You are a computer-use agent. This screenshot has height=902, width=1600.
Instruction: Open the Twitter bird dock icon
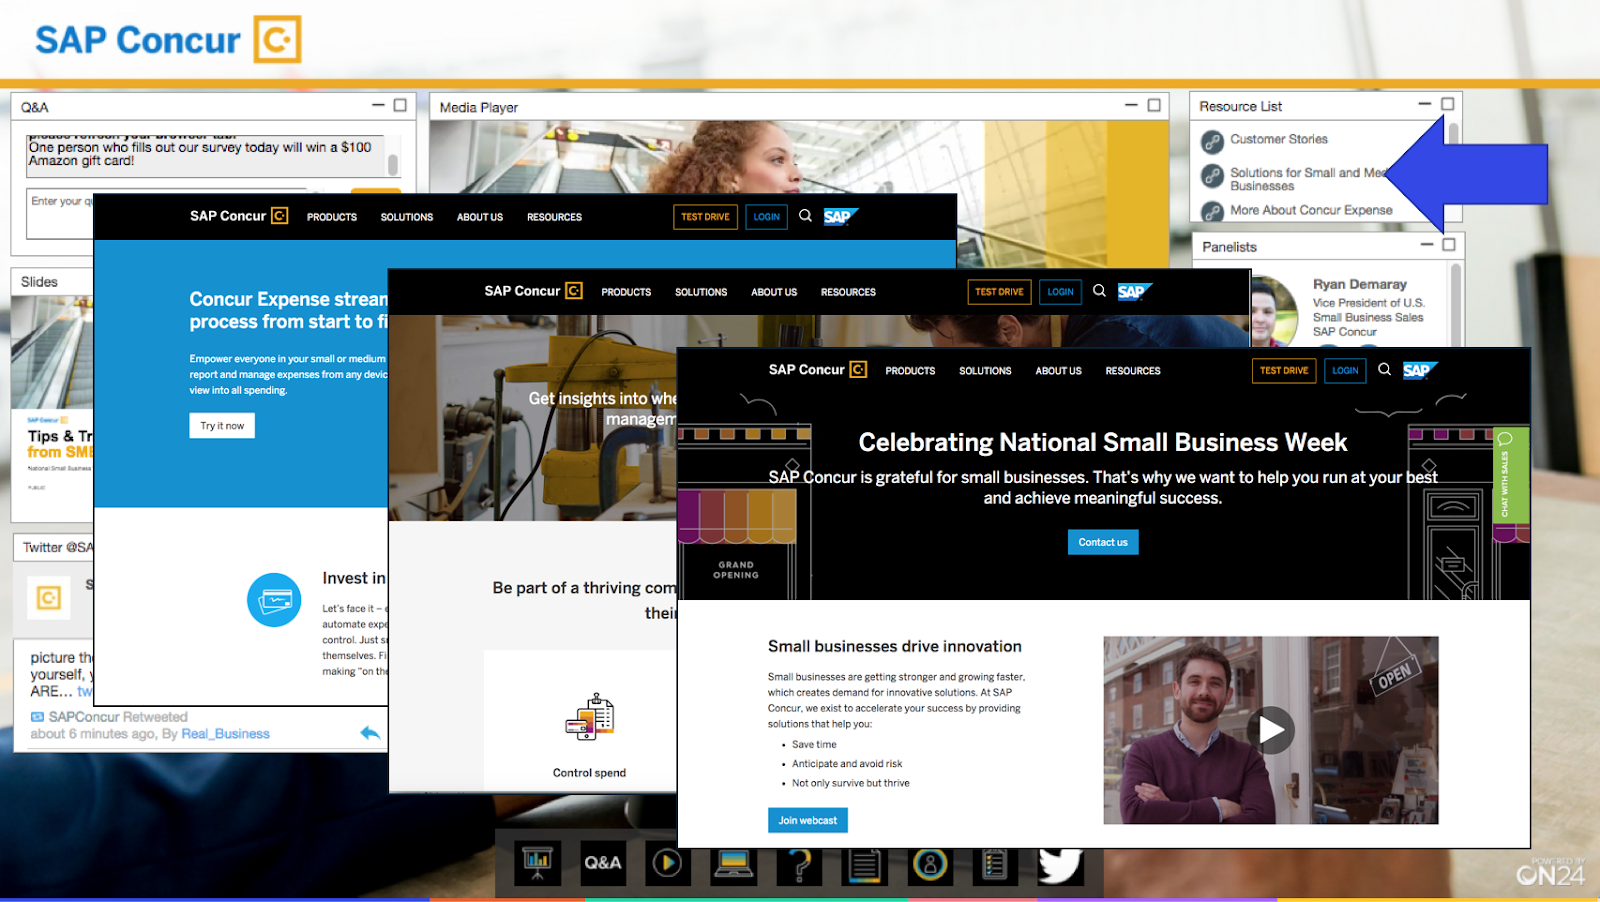tap(1060, 865)
